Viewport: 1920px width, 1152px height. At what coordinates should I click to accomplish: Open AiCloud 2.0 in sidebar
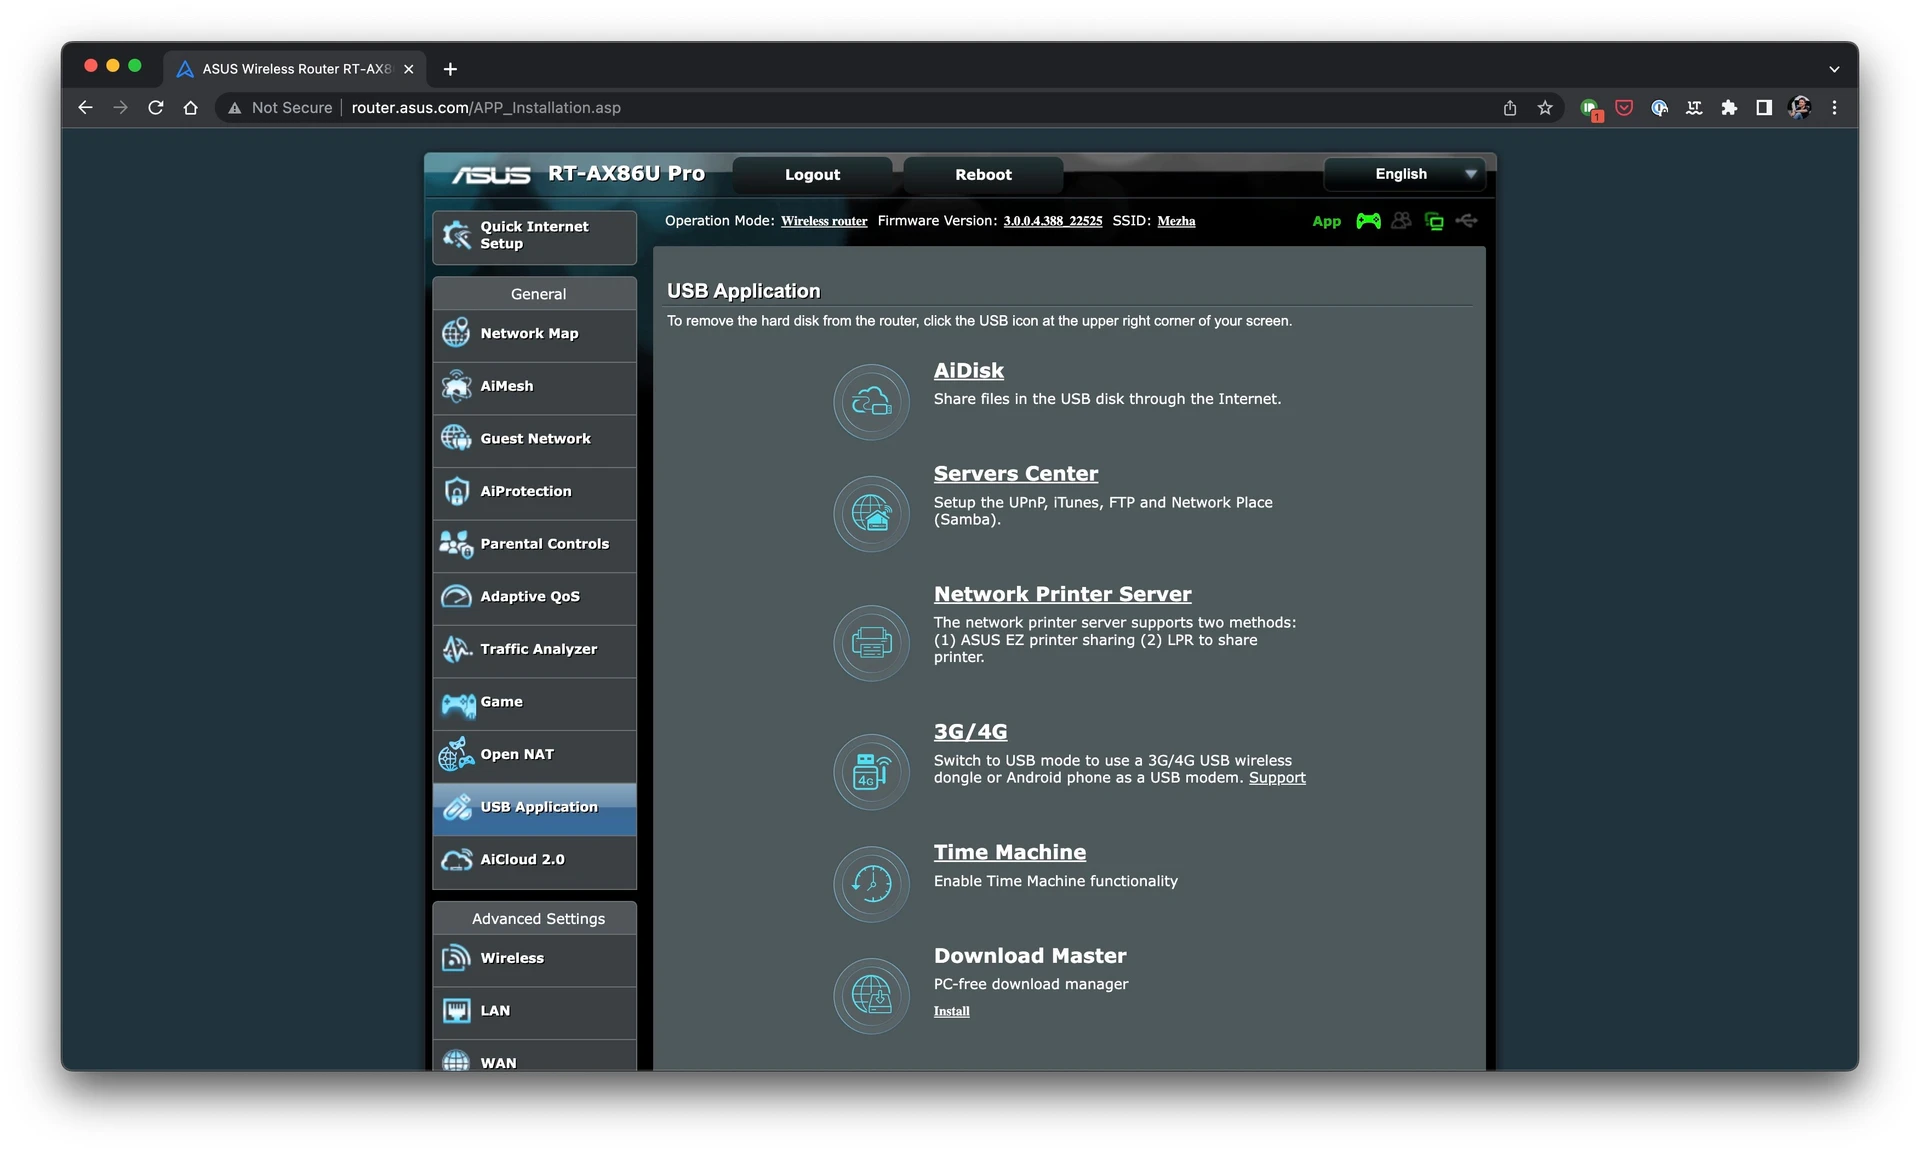click(534, 861)
